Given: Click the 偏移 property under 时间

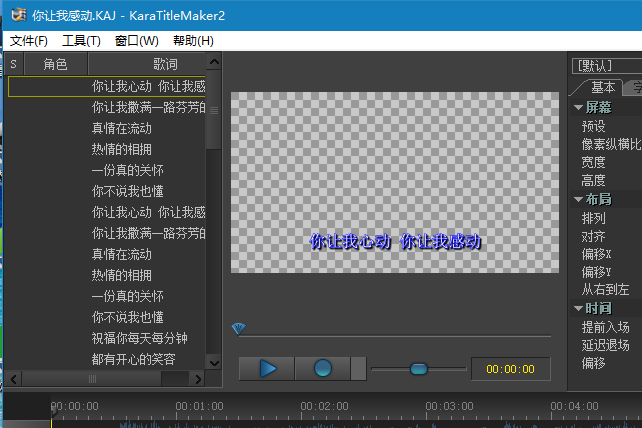Looking at the screenshot, I should [606, 363].
